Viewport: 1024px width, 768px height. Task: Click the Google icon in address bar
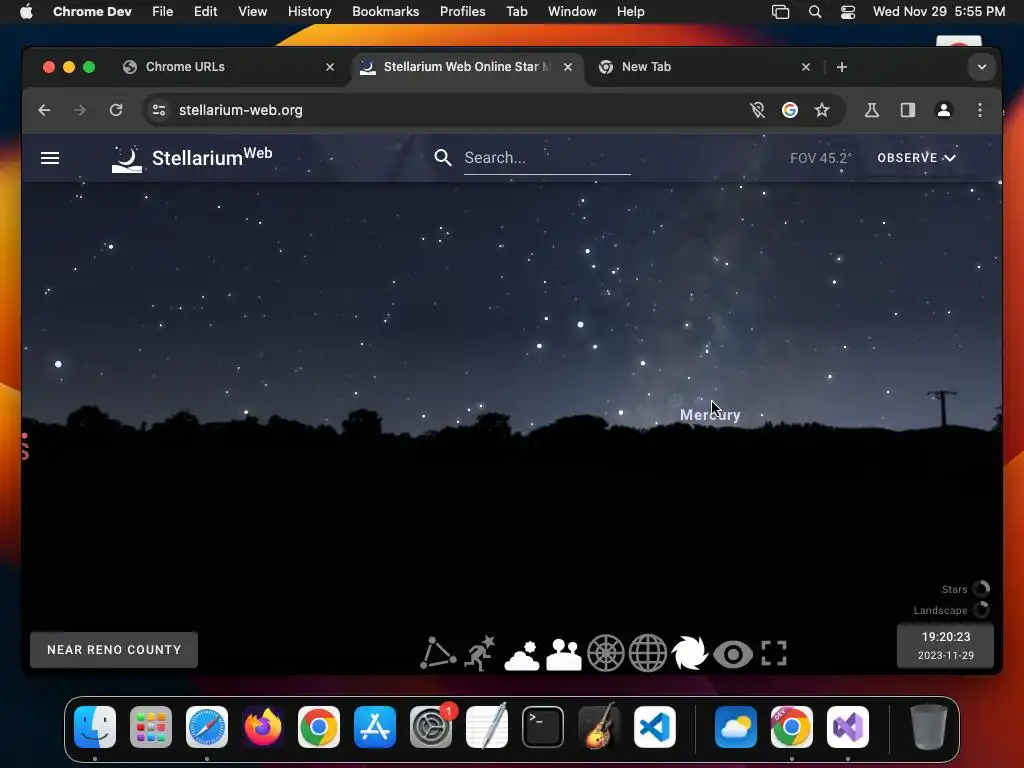coord(790,110)
